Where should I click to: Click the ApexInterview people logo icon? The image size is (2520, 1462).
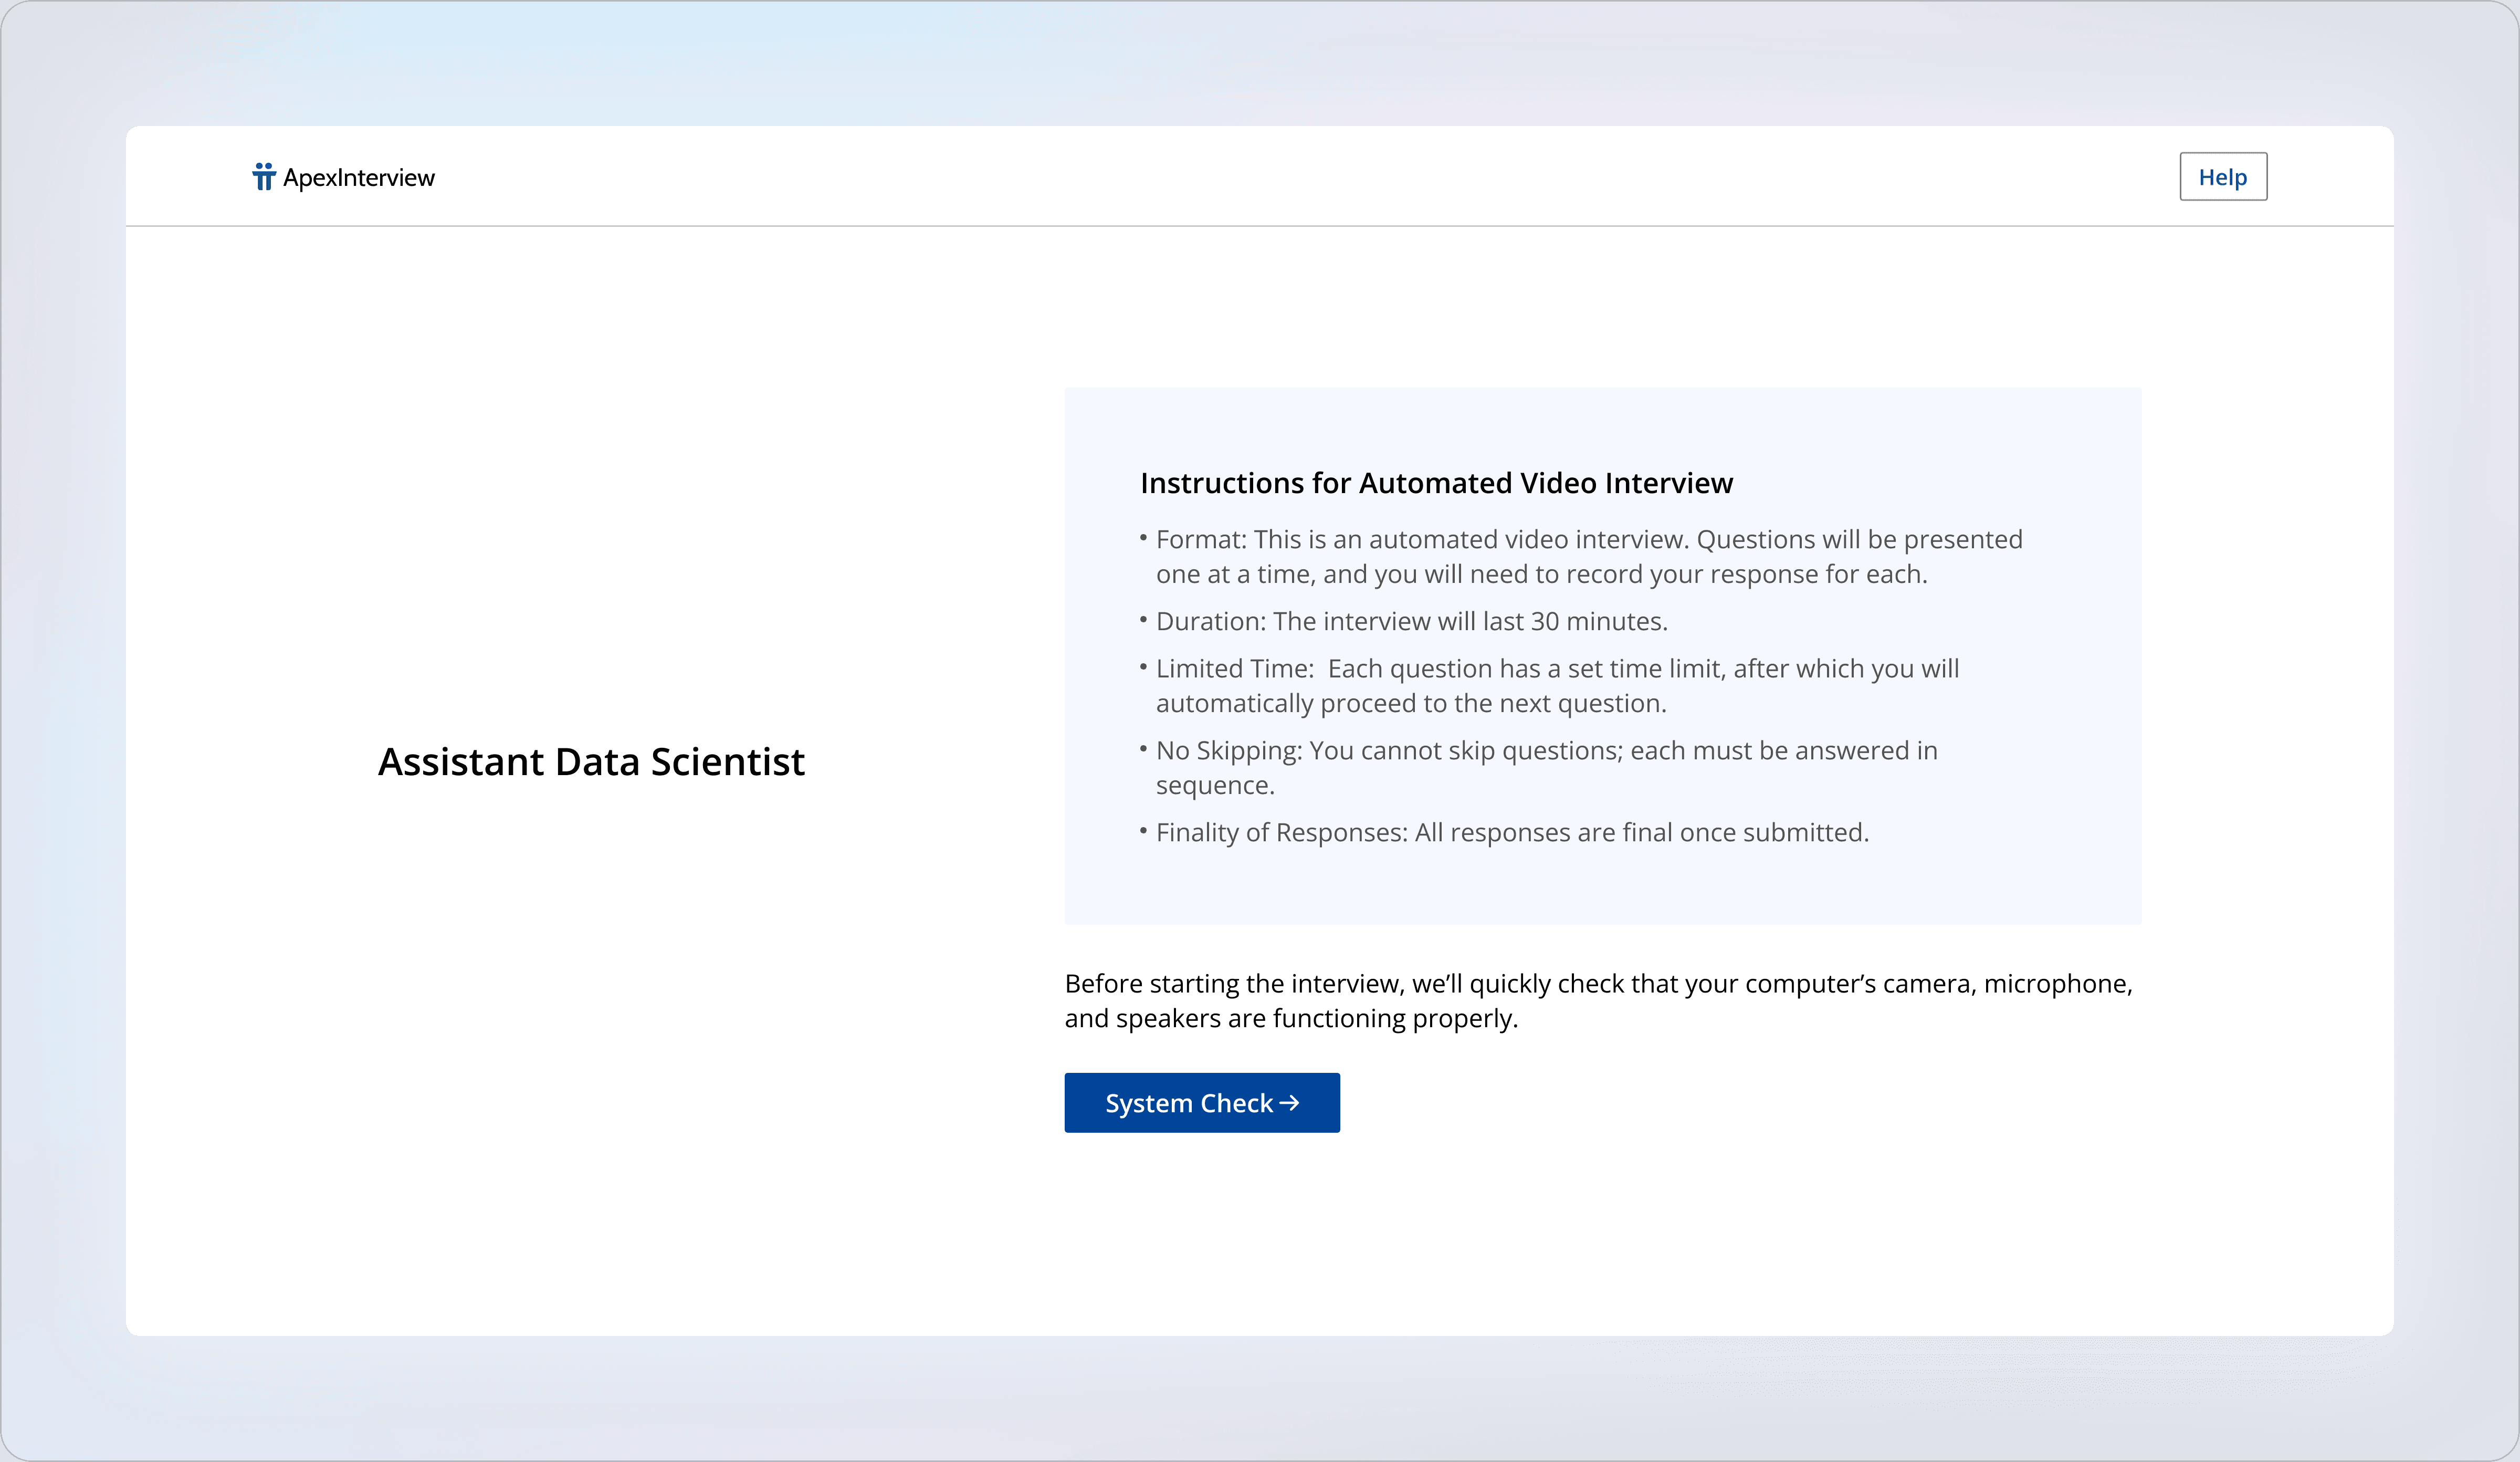(263, 177)
